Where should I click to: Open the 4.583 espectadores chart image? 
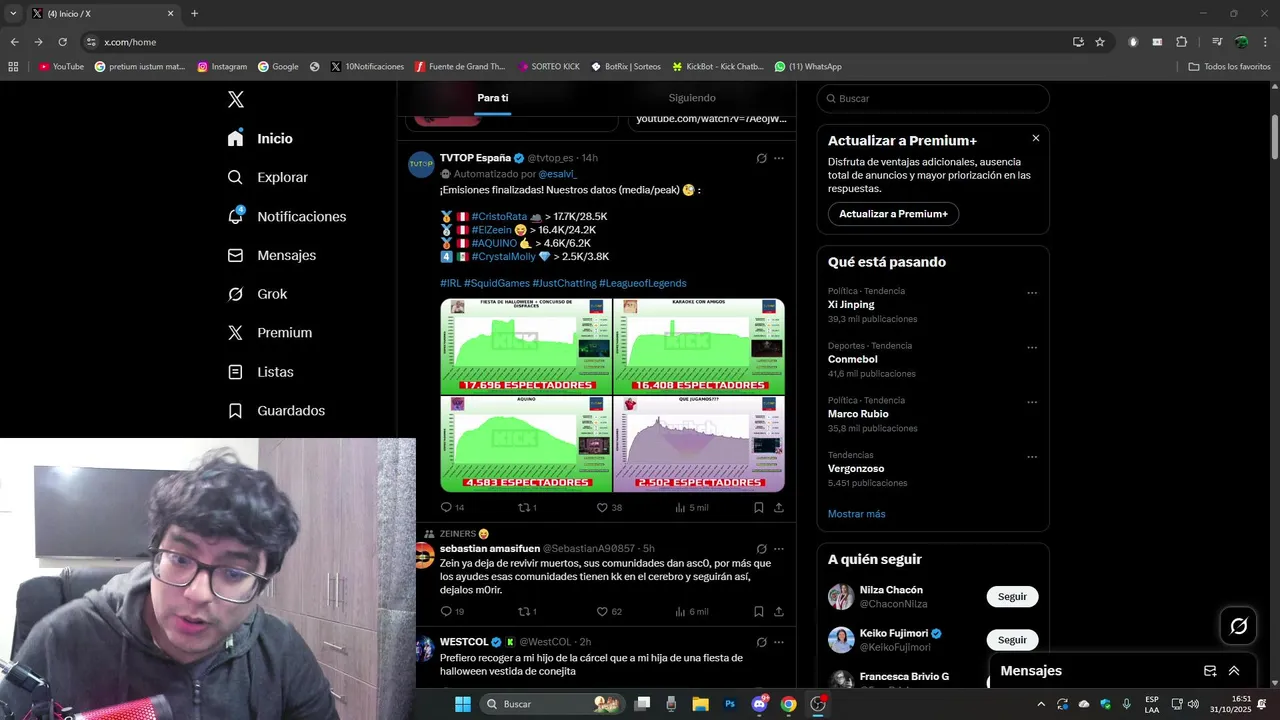(526, 444)
